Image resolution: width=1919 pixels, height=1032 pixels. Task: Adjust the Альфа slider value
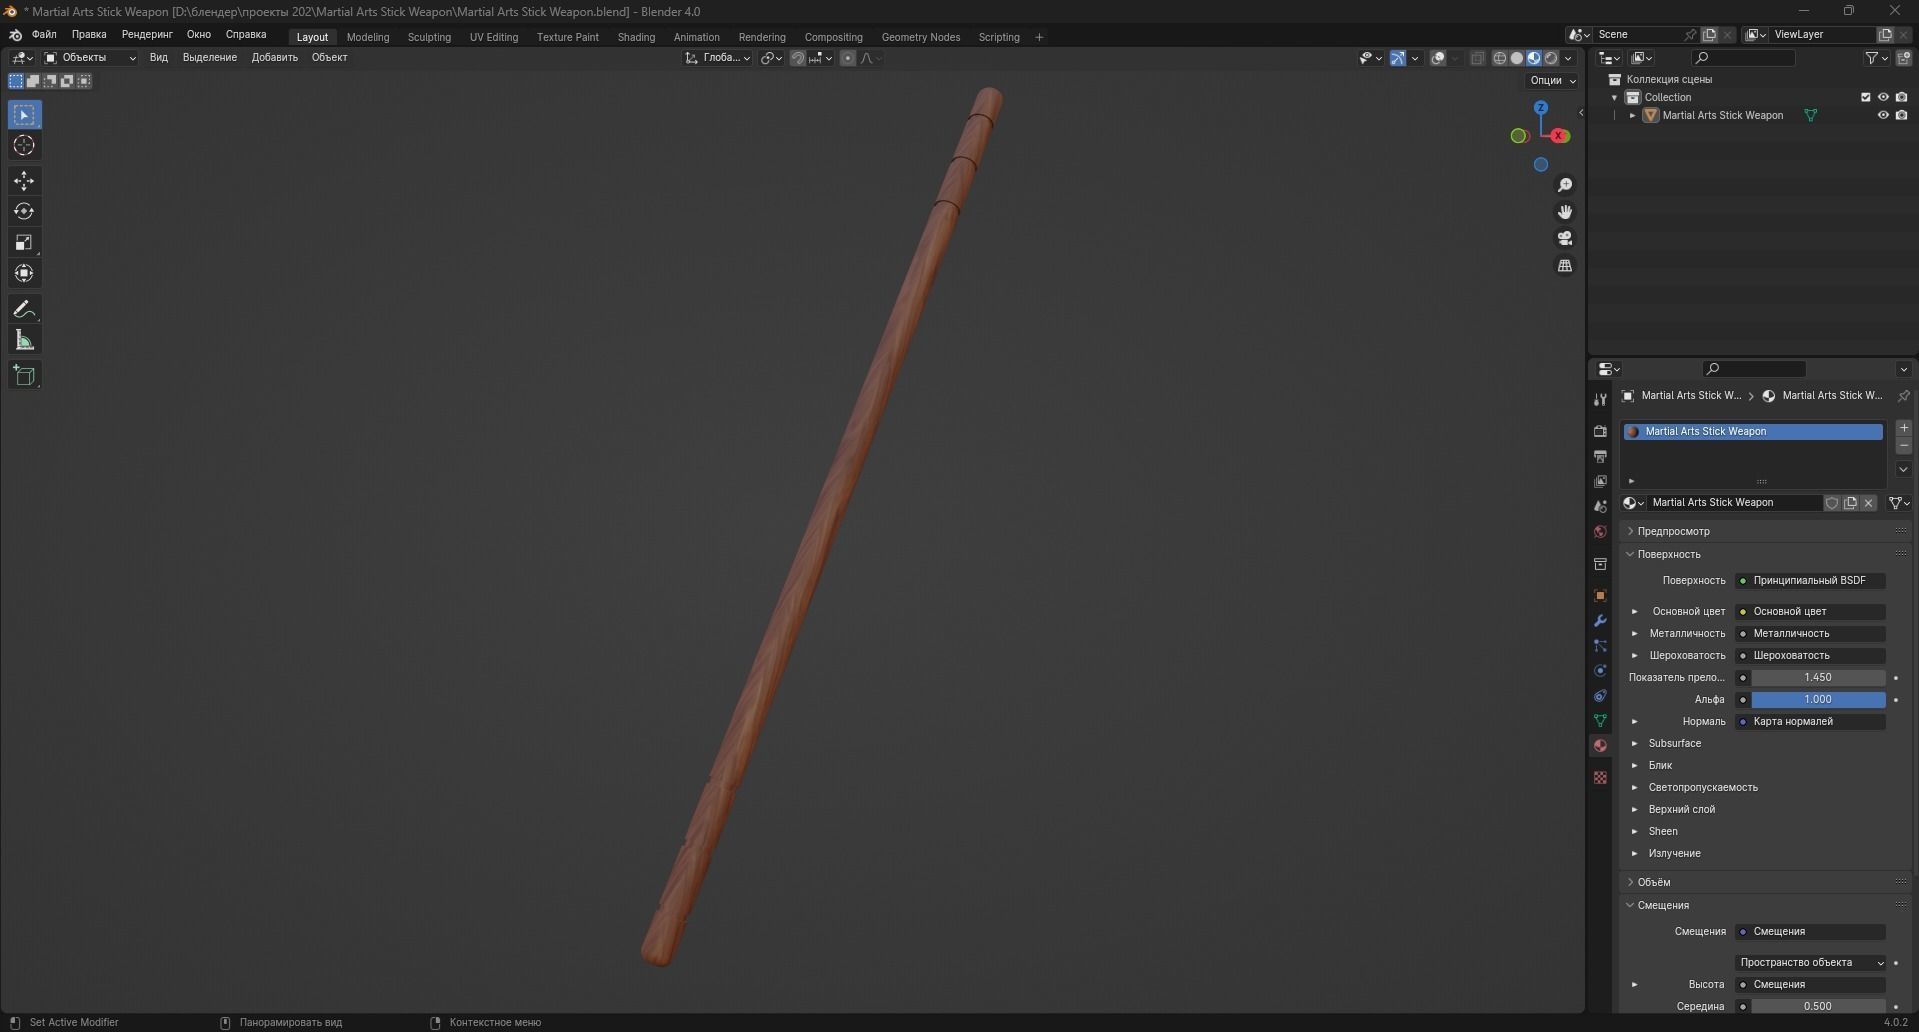click(x=1818, y=699)
